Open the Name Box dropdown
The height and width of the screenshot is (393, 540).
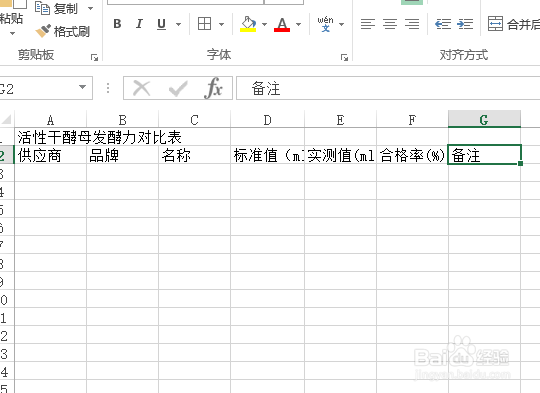(x=82, y=87)
